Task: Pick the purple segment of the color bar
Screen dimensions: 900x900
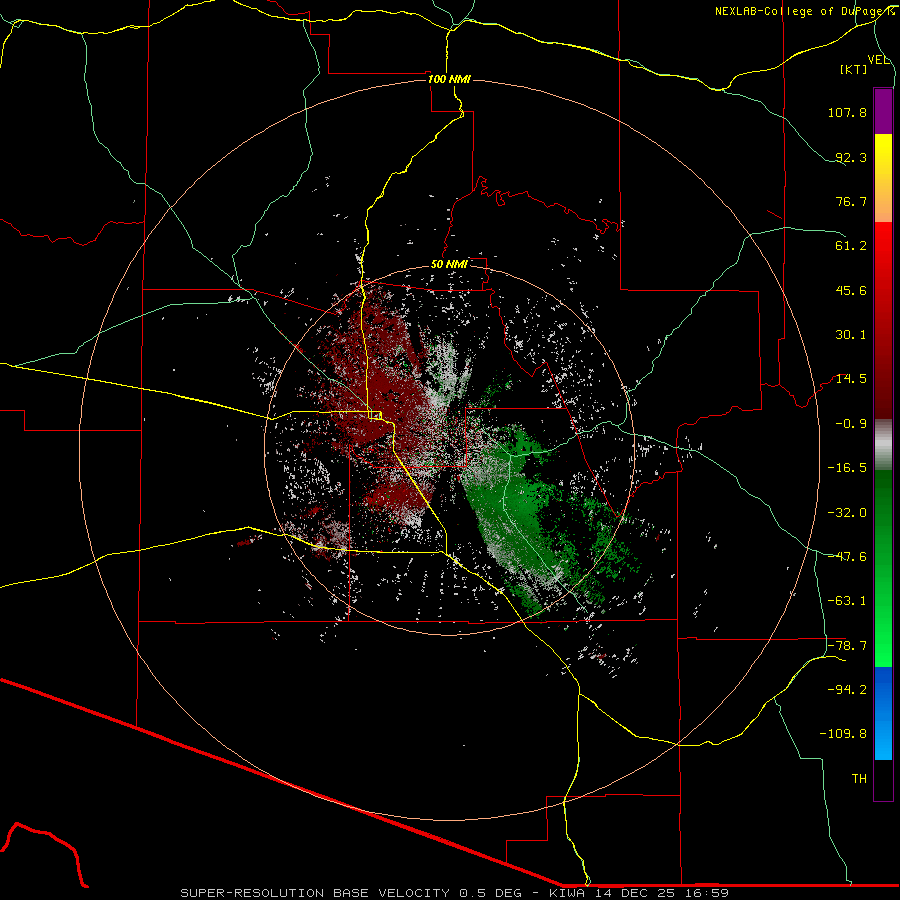Action: (x=883, y=111)
